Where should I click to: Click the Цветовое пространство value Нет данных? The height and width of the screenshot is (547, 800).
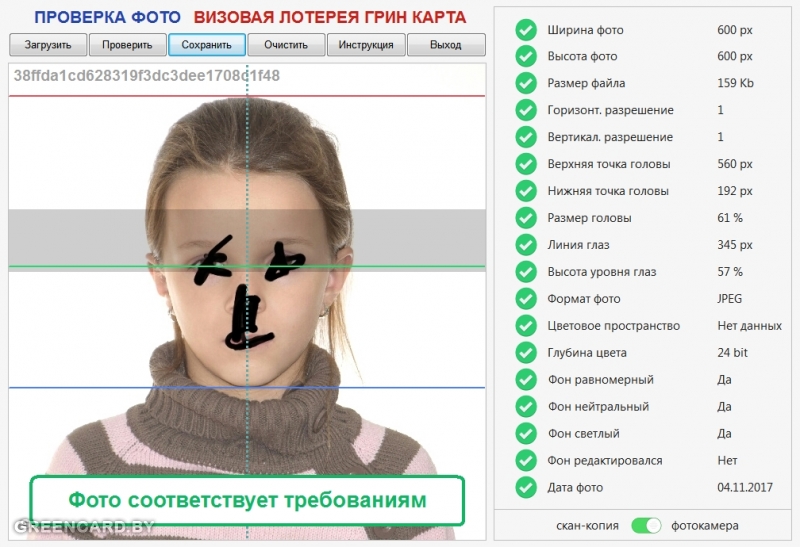pos(749,326)
